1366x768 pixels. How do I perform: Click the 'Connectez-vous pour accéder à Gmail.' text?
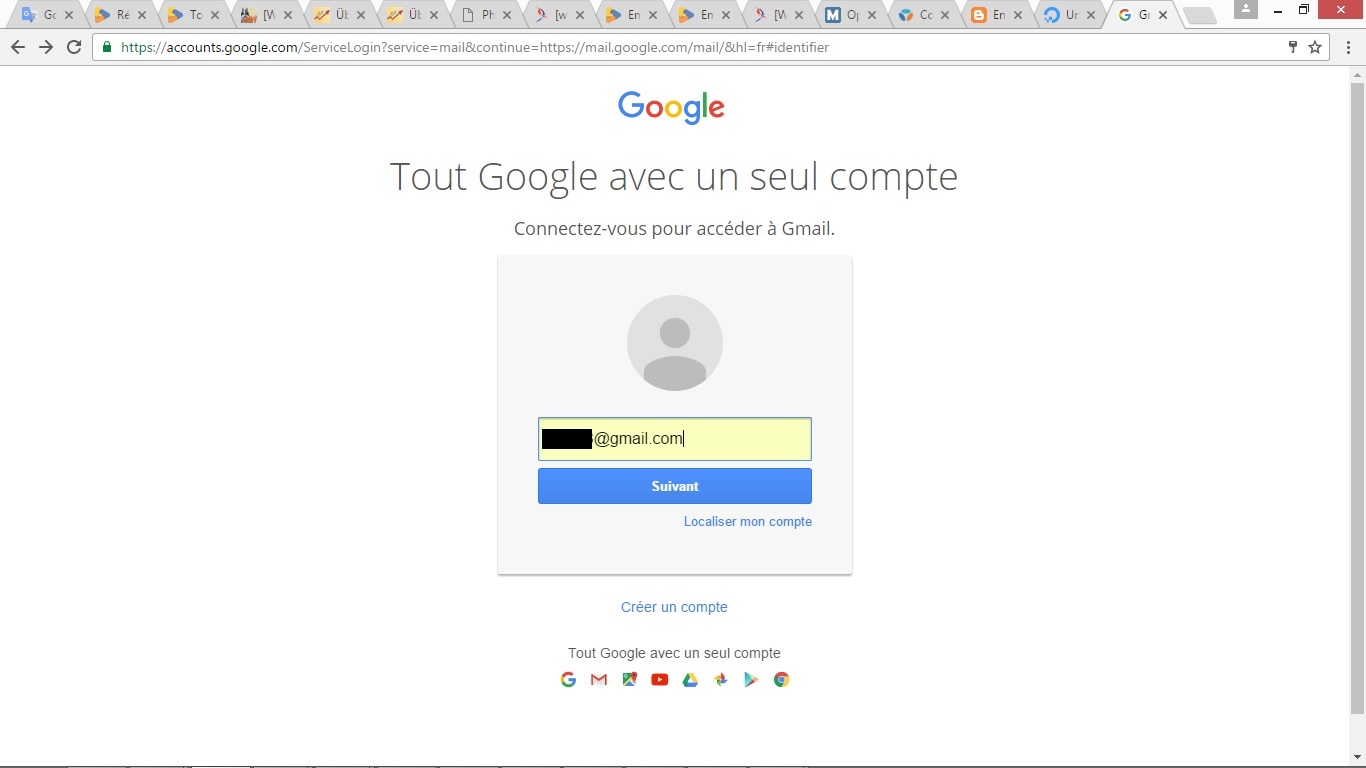[674, 229]
